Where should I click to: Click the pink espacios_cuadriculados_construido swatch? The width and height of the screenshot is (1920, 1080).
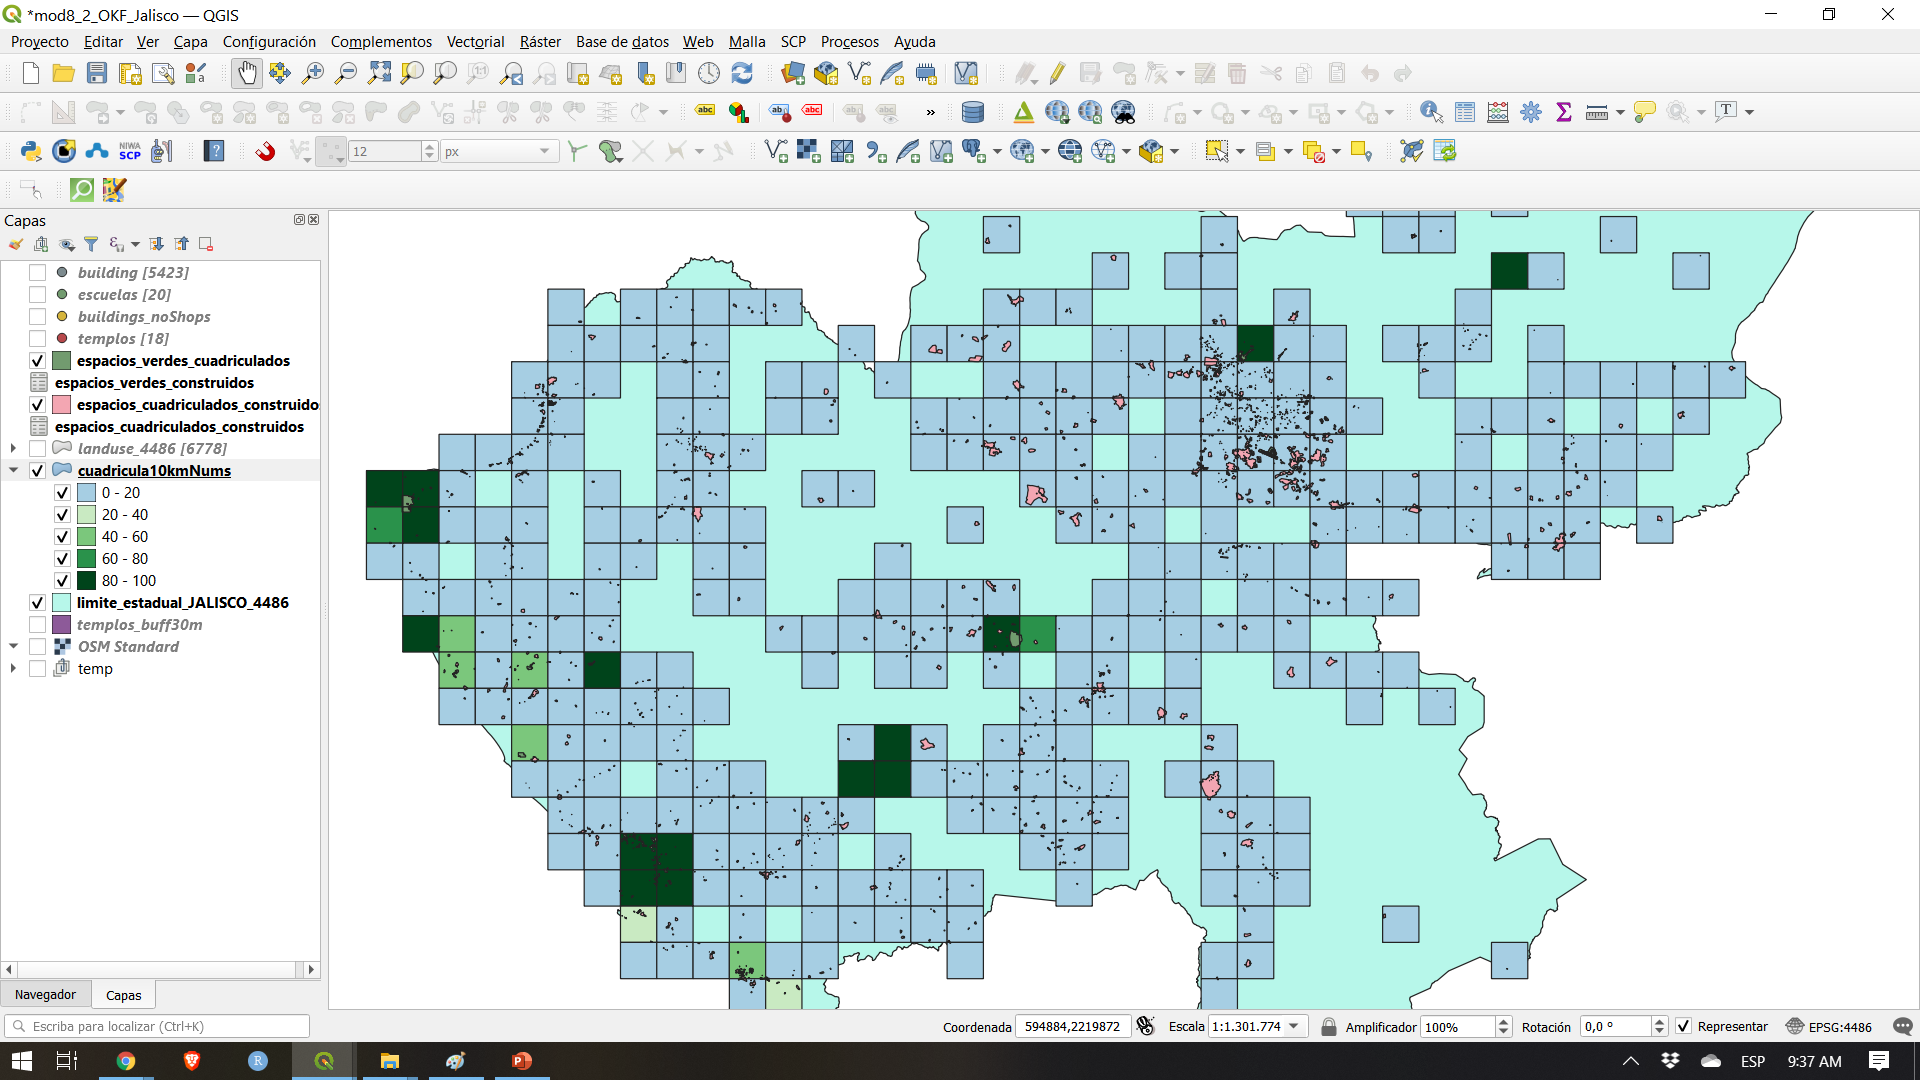(62, 404)
